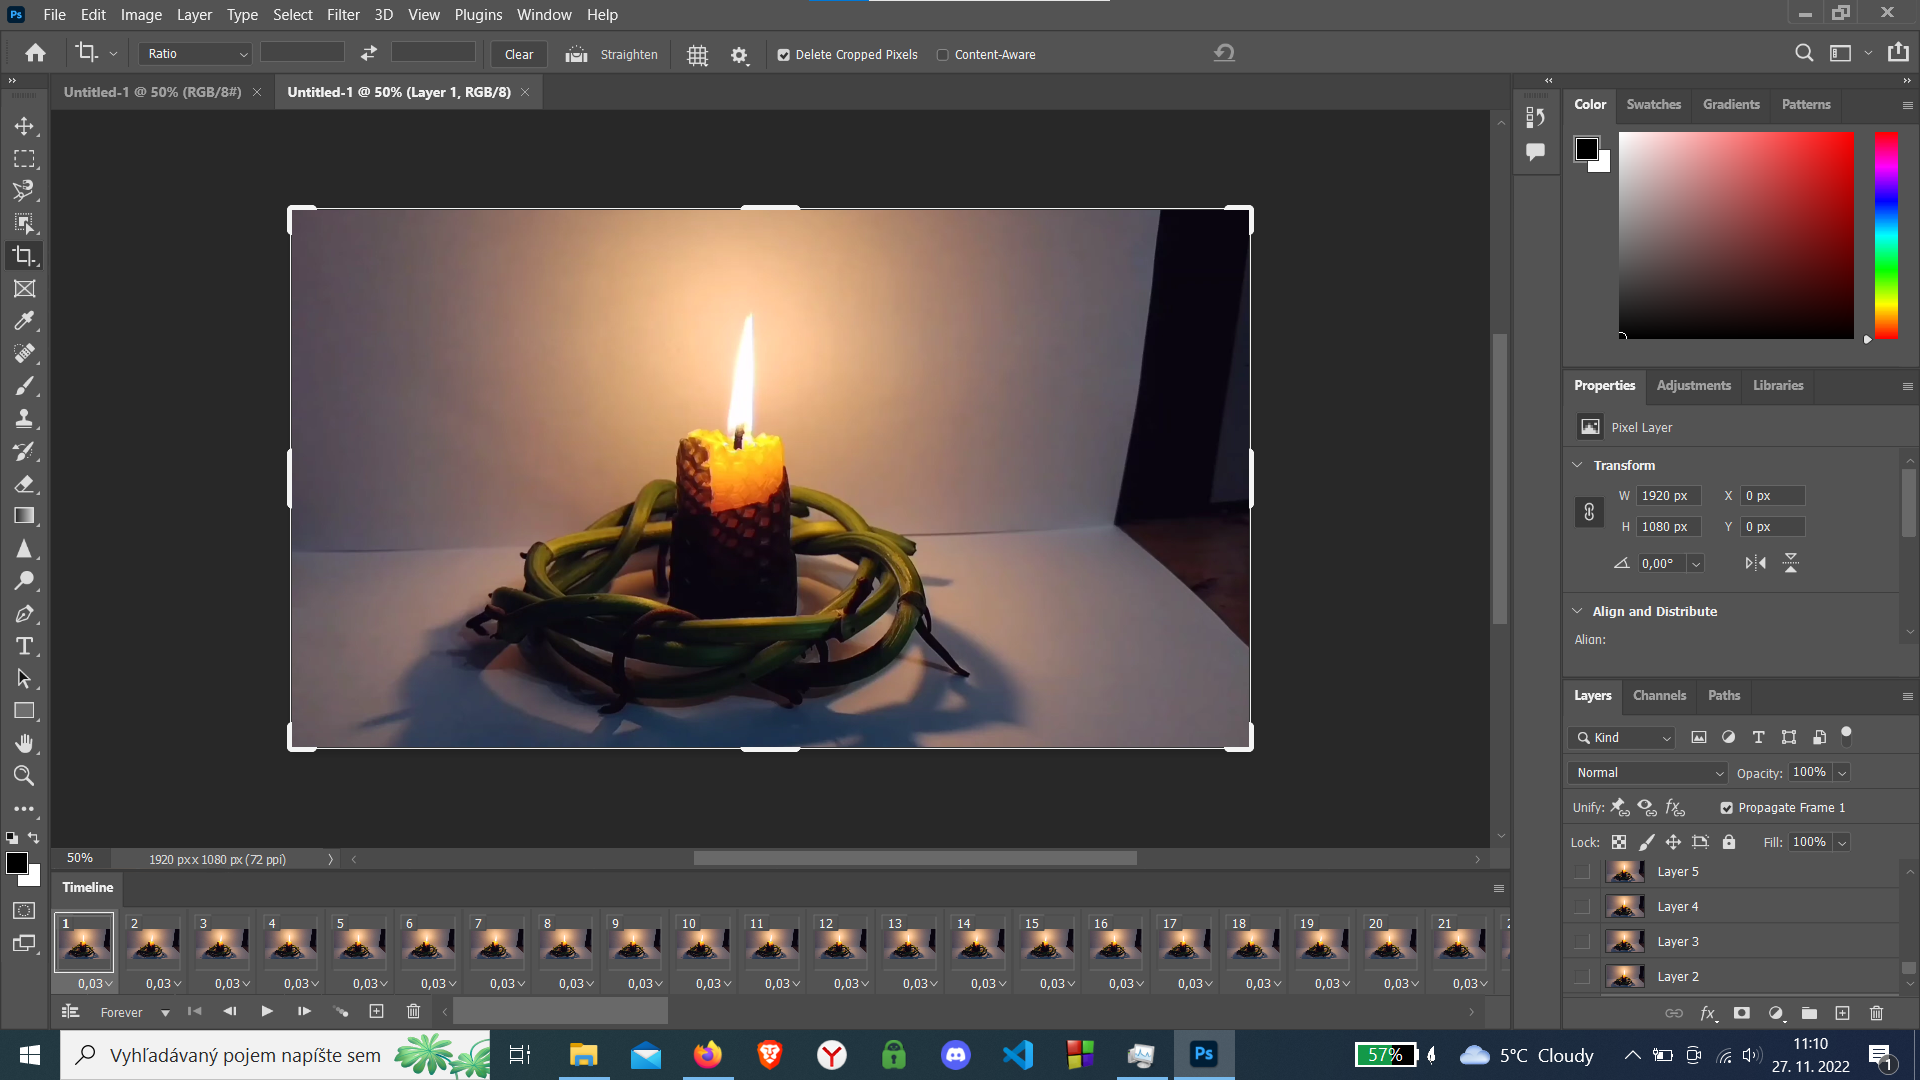Open crop additional settings gear

739,55
